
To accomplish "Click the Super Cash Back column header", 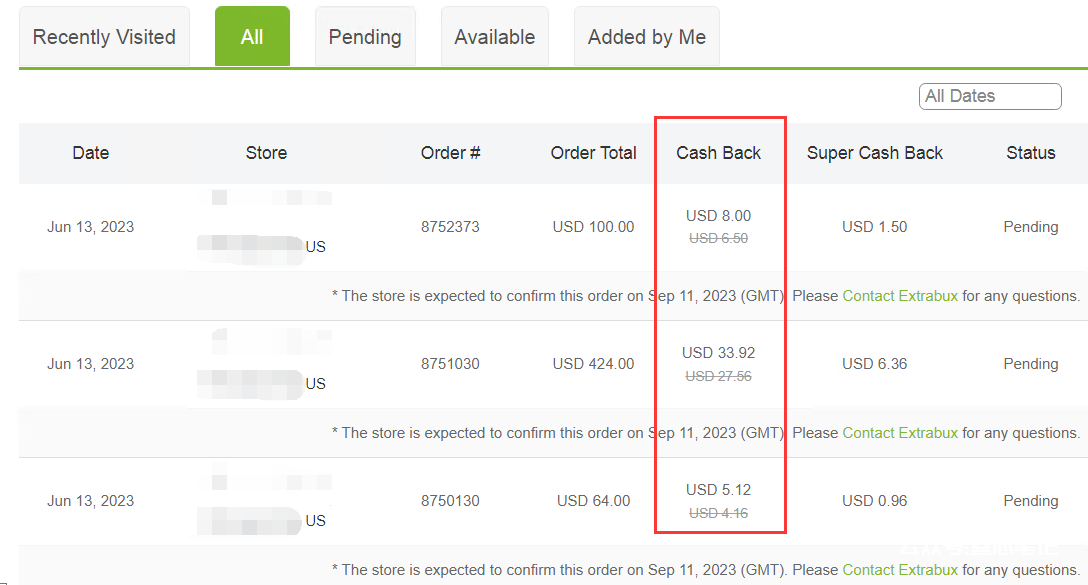I will (x=875, y=153).
